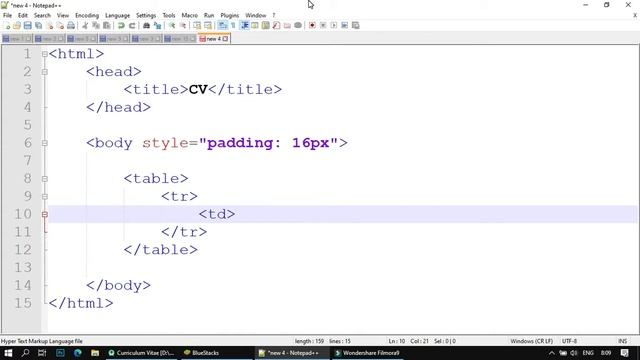
Task: Click line number 5 in the margin
Action: click(x=27, y=125)
